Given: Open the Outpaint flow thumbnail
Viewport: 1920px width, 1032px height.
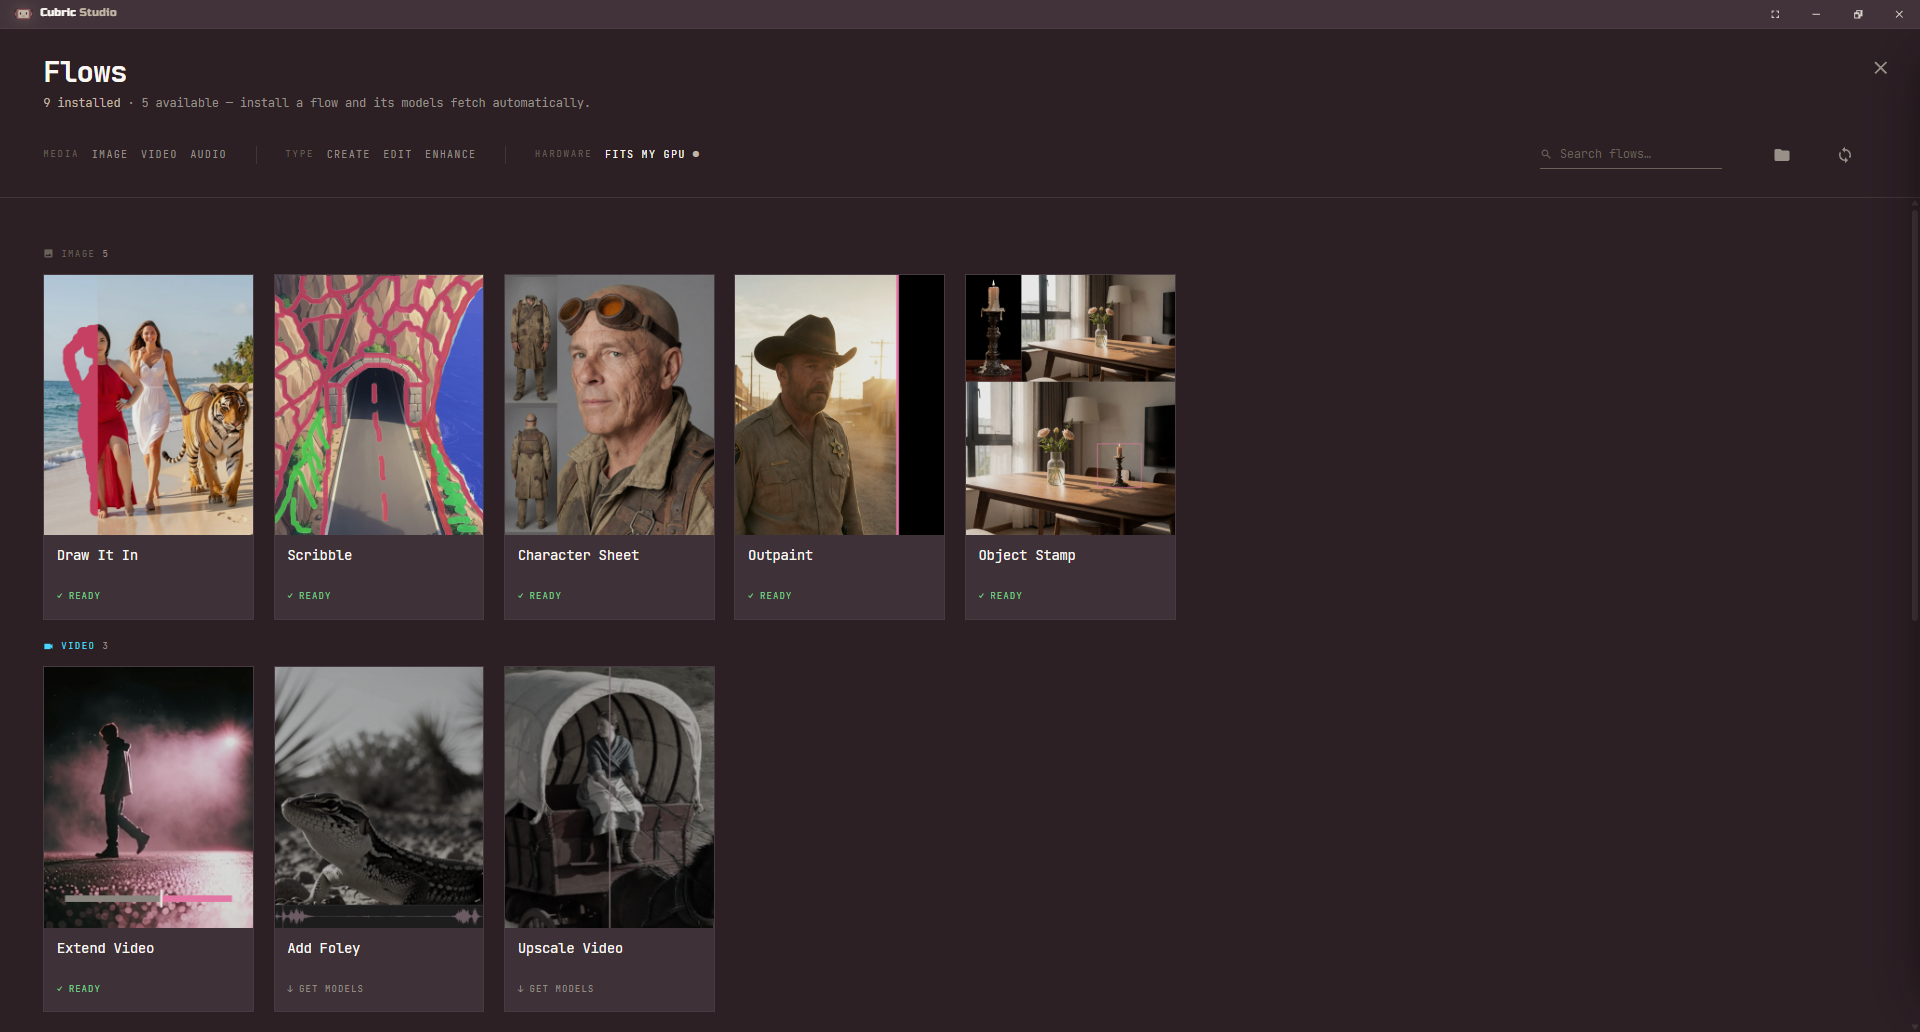Looking at the screenshot, I should pos(839,405).
